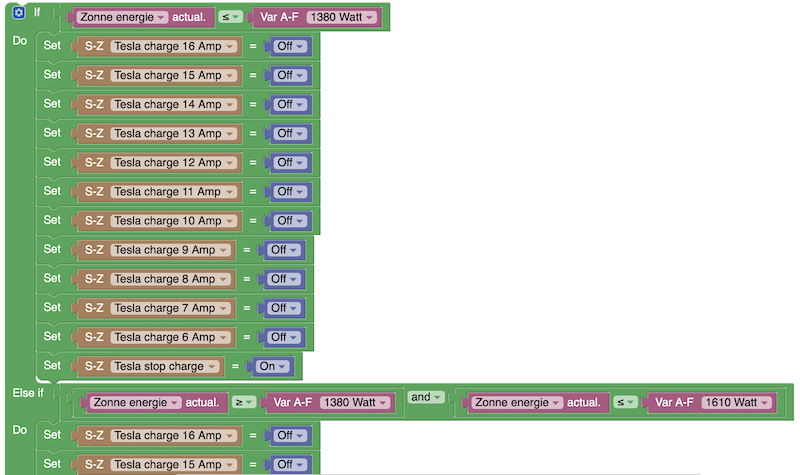Toggle Off value for Tesla charge 11 Amp

click(x=290, y=192)
